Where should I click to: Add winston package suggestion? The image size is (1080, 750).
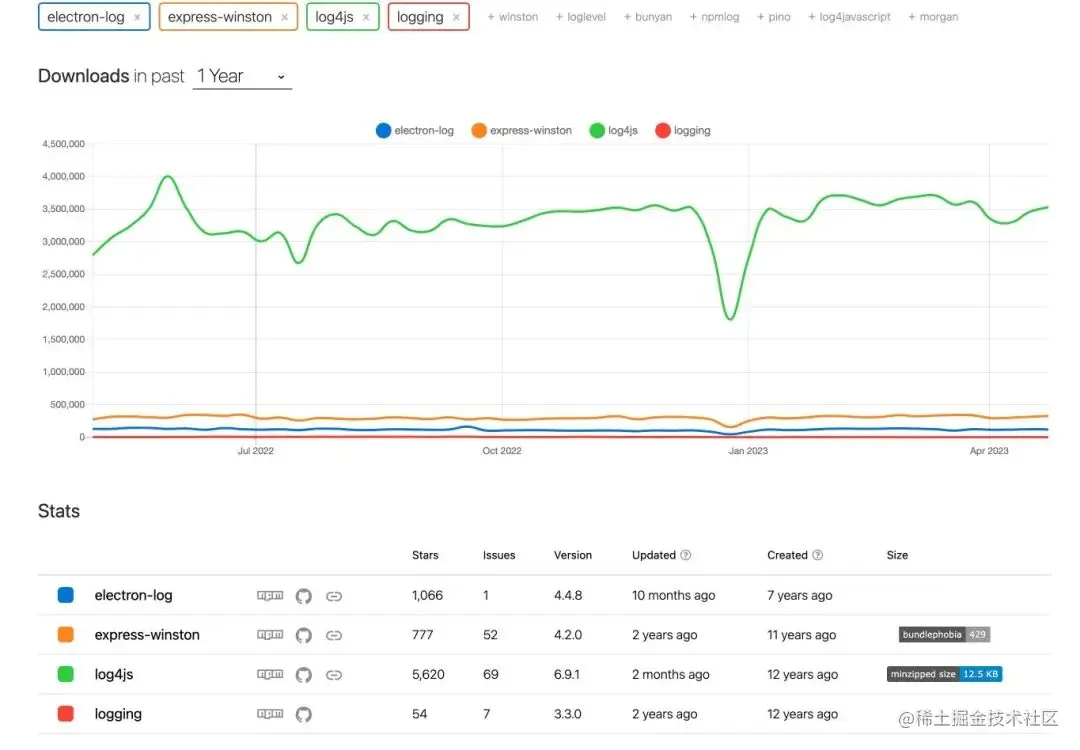pyautogui.click(x=512, y=17)
